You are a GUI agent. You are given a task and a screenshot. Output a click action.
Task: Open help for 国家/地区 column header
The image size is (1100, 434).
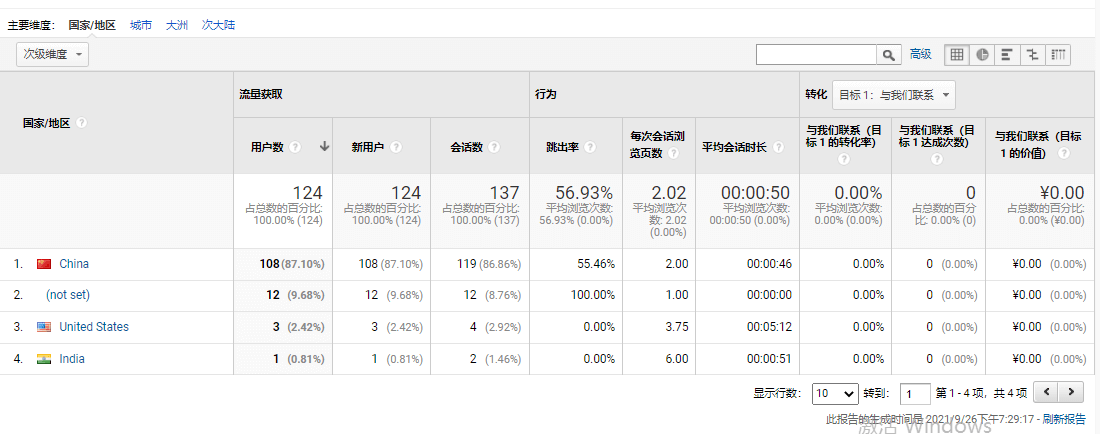[81, 123]
